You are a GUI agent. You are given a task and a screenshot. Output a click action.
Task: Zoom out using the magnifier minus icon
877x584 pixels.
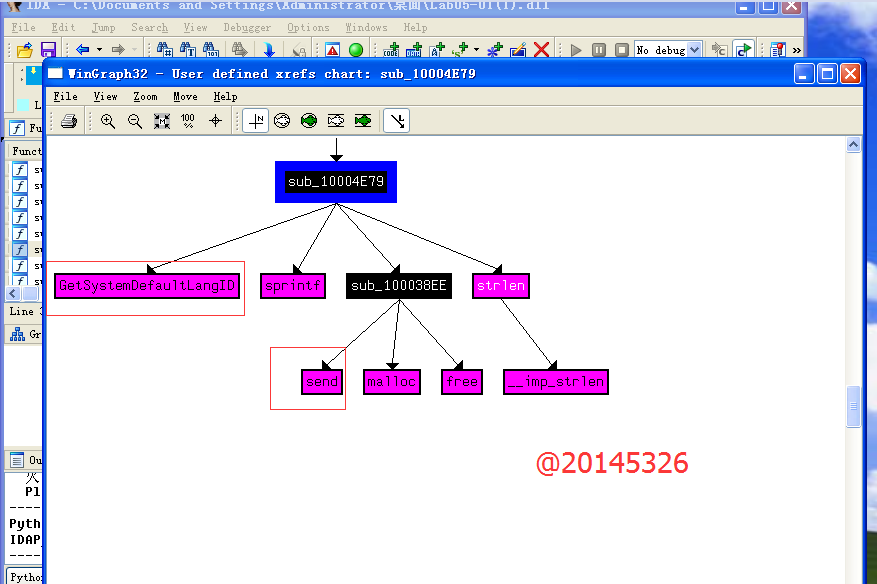135,121
